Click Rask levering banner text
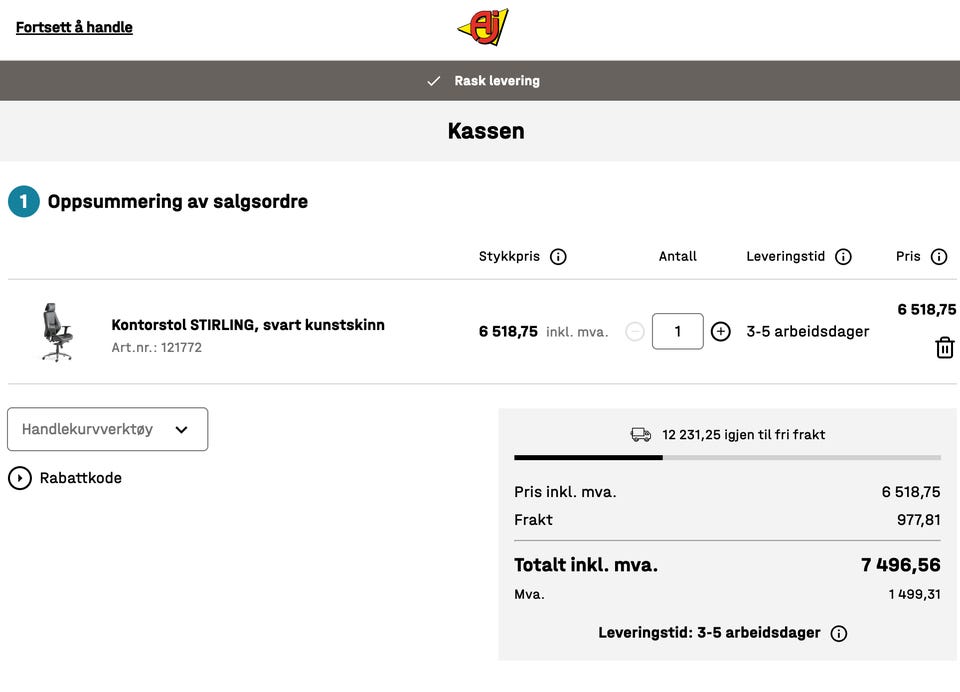Image resolution: width=960 pixels, height=692 pixels. pos(497,81)
